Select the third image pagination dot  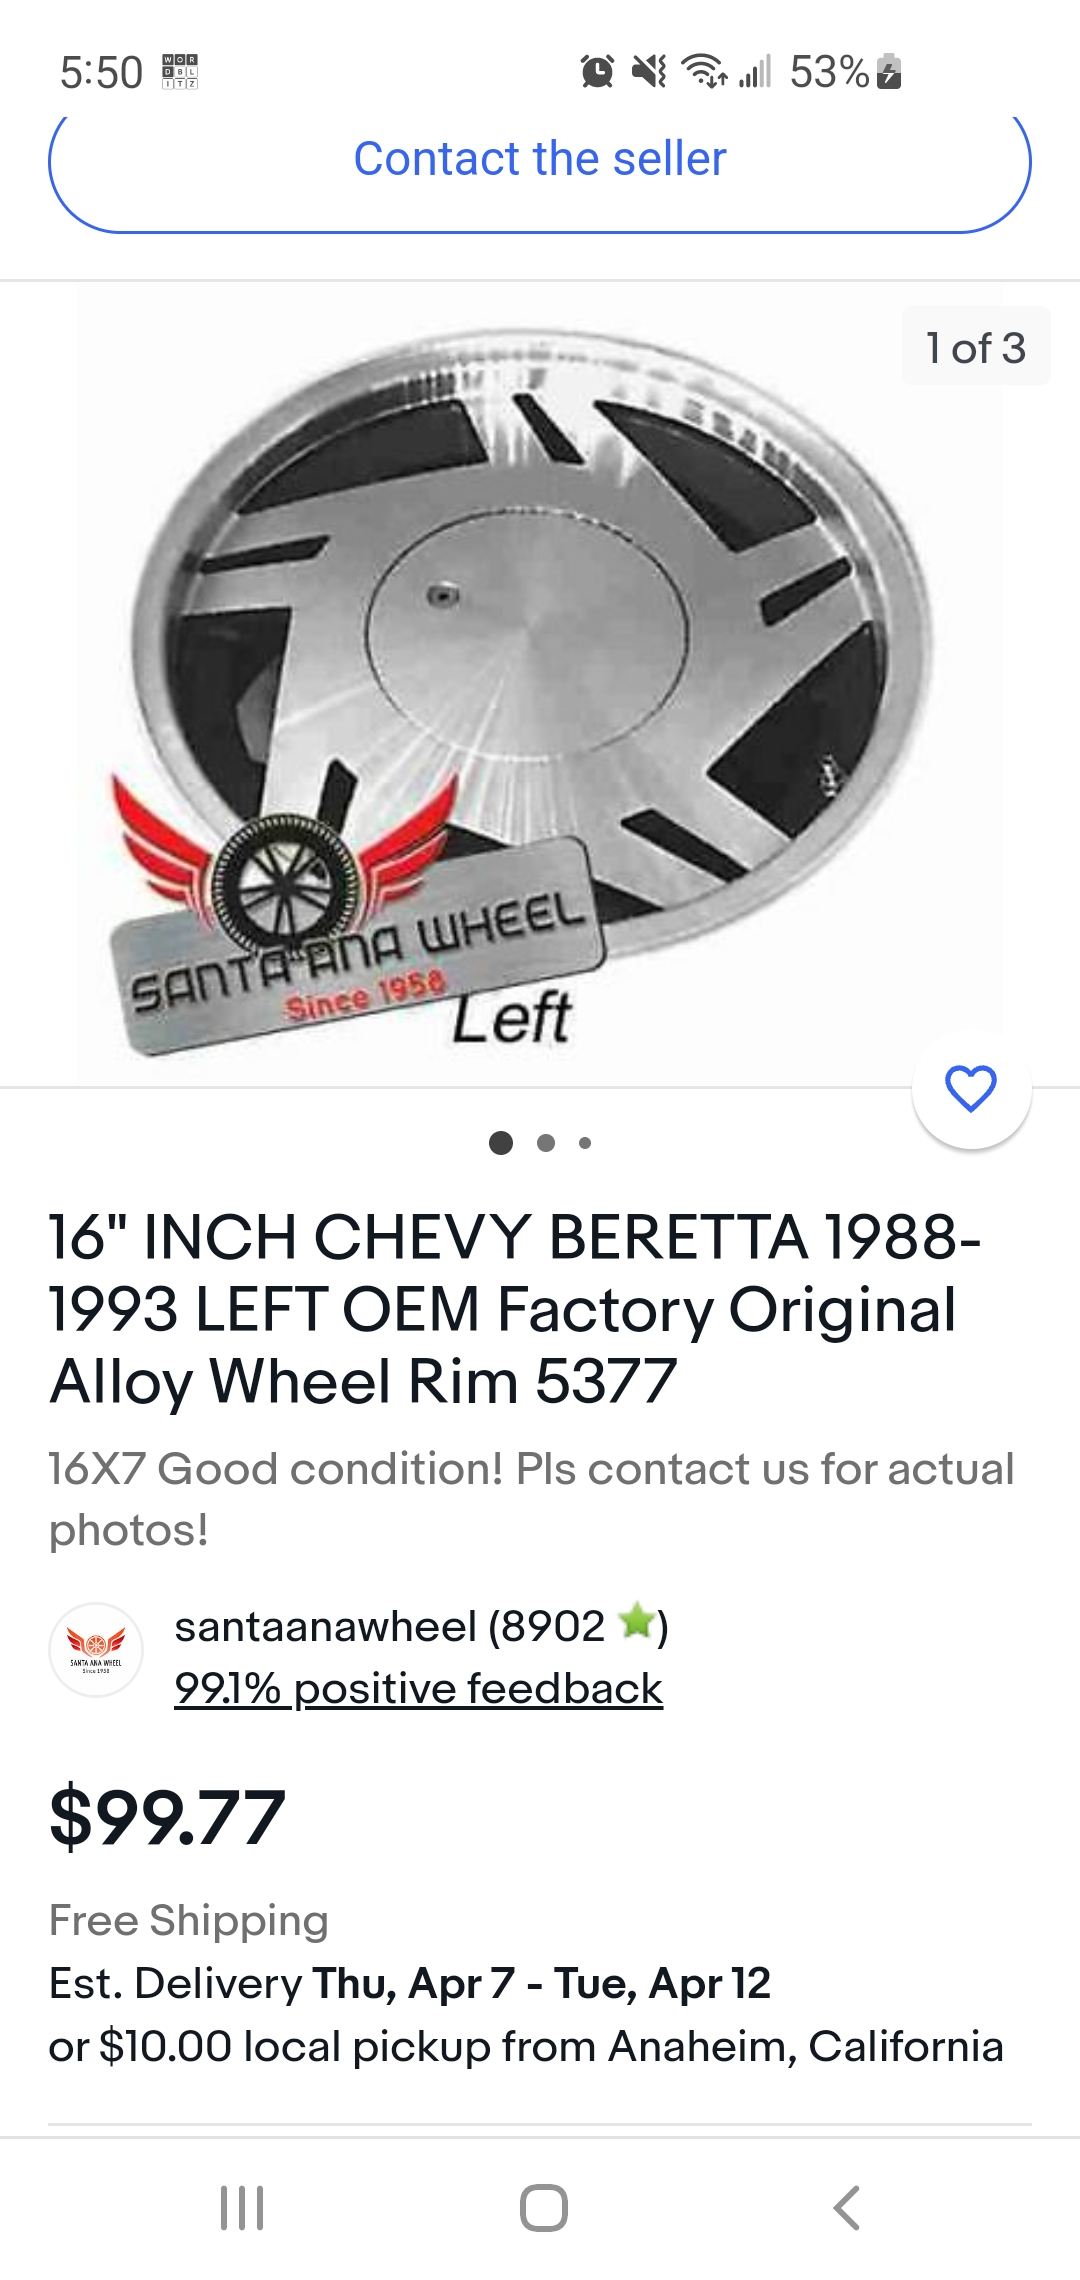(585, 1143)
